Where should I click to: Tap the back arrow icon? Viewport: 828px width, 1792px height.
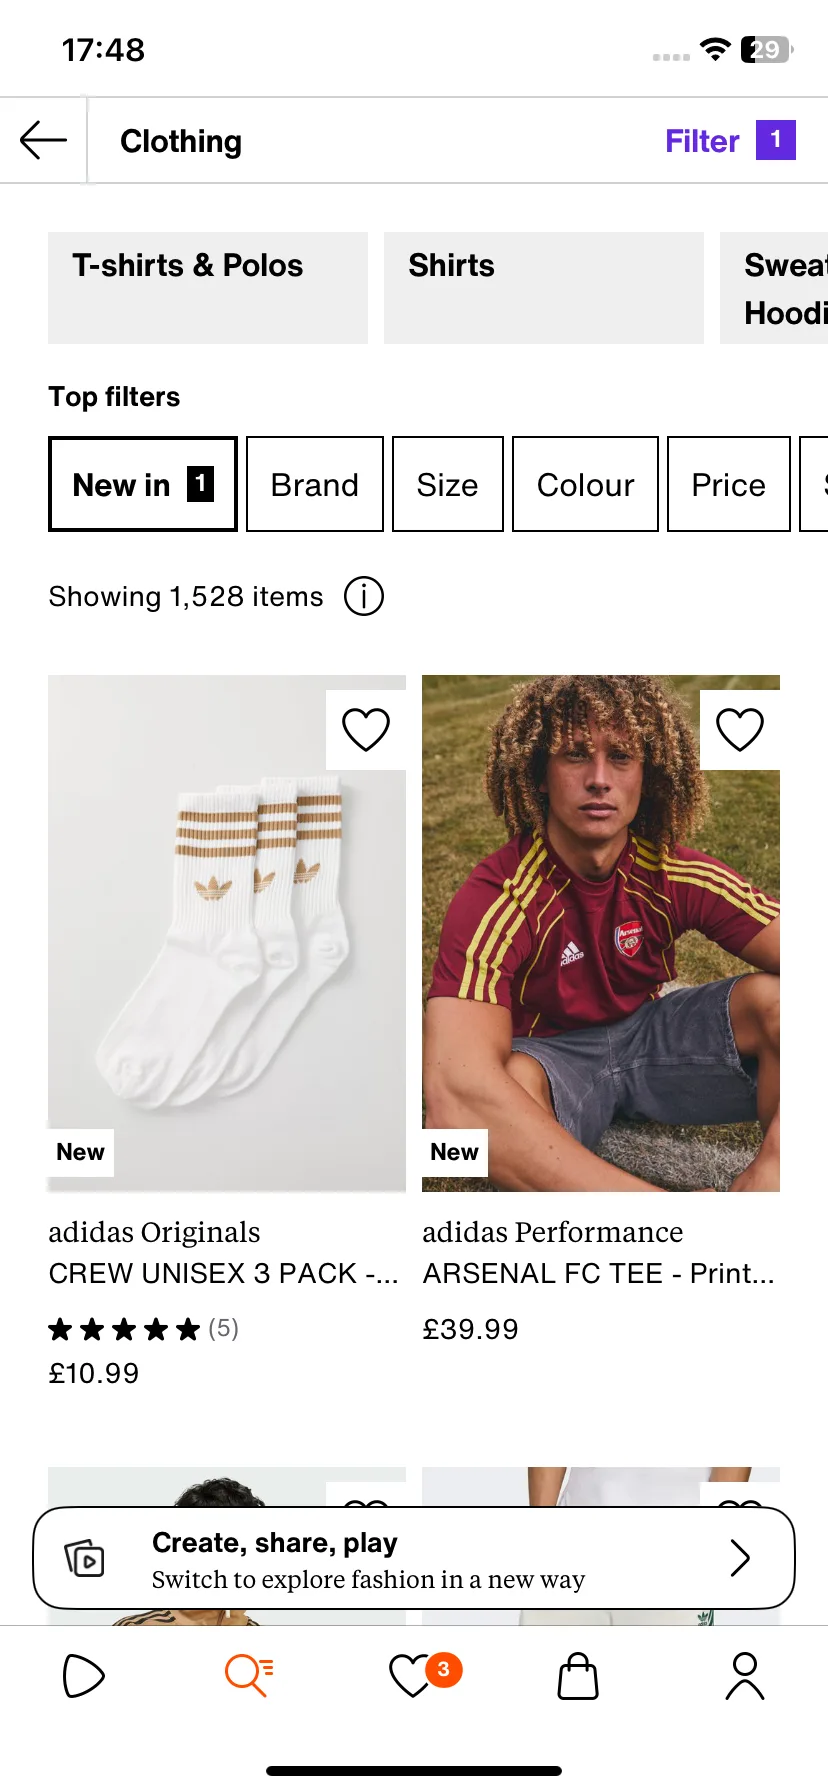(43, 140)
